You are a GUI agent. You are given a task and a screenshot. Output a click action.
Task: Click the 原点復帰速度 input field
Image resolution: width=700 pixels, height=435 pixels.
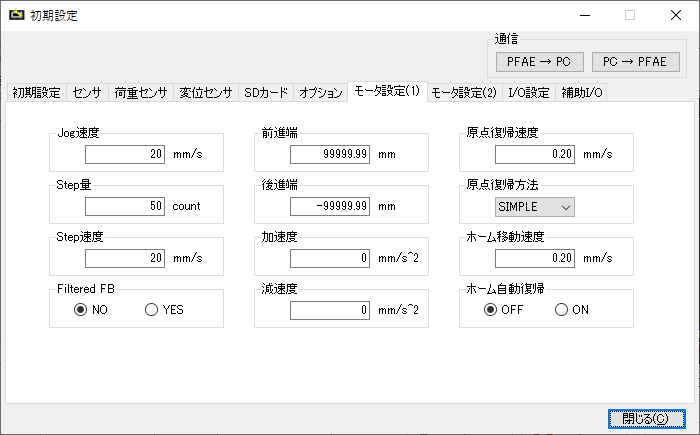tap(535, 155)
